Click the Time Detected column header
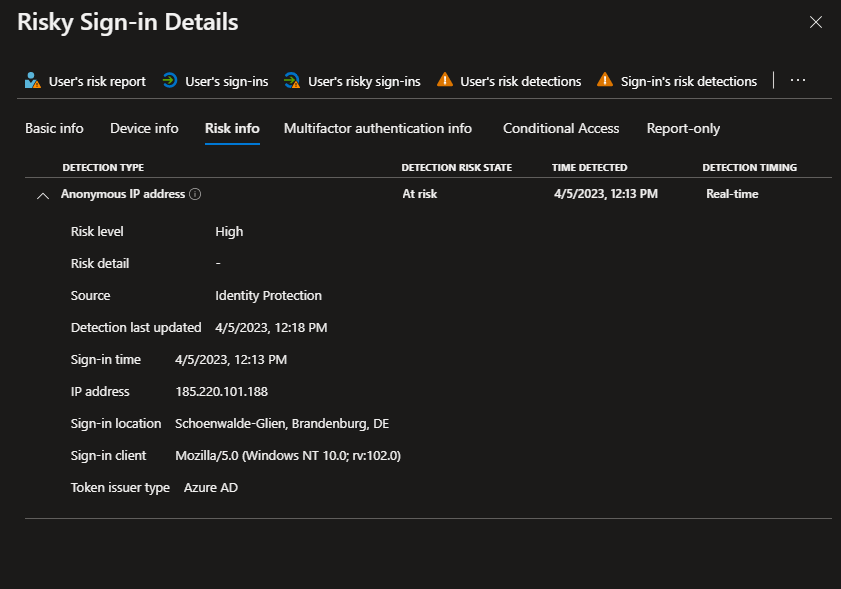This screenshot has width=841, height=589. (589, 168)
